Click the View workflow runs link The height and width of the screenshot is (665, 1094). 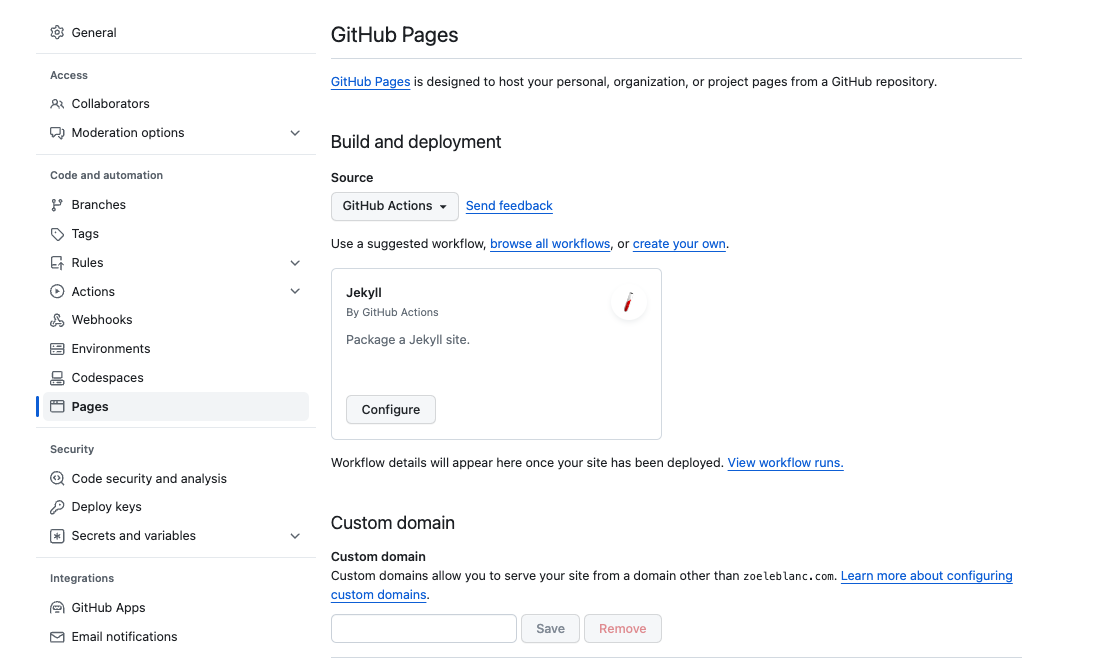(785, 463)
